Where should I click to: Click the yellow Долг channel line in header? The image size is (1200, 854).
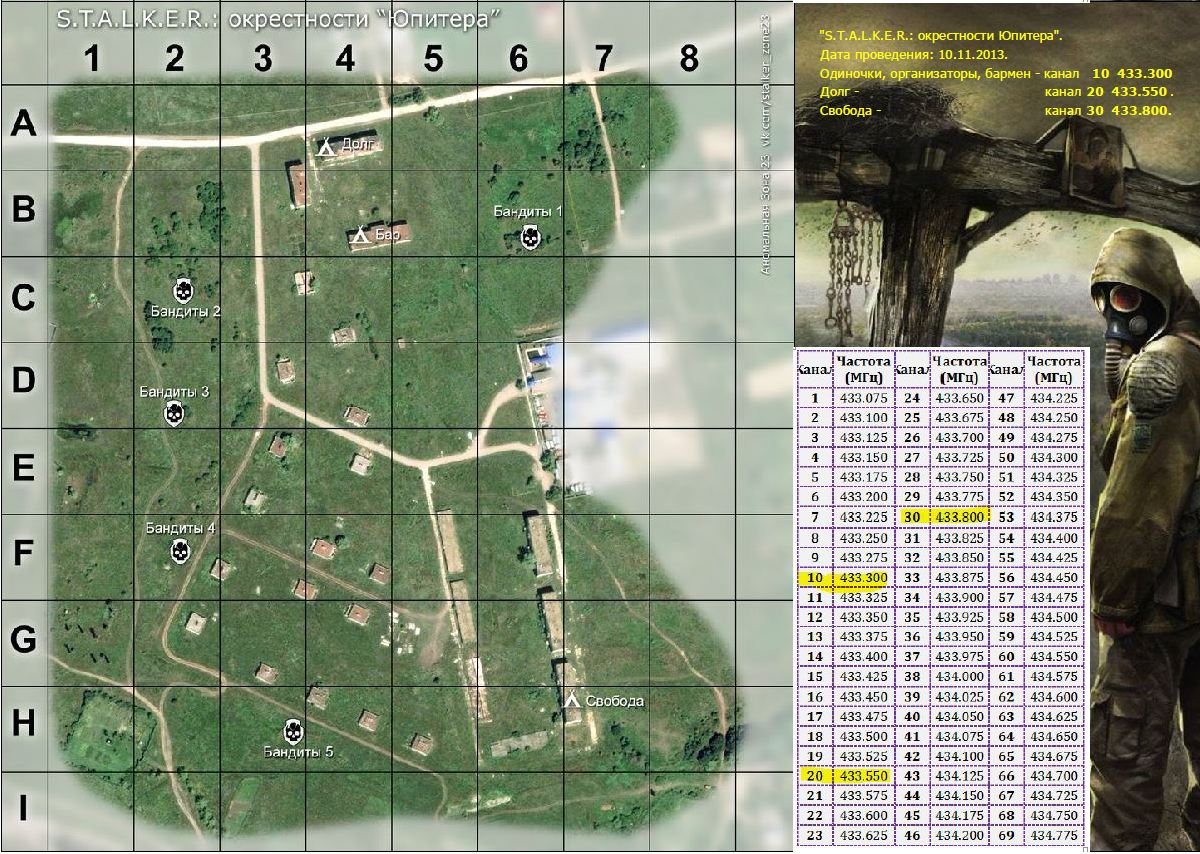995,92
